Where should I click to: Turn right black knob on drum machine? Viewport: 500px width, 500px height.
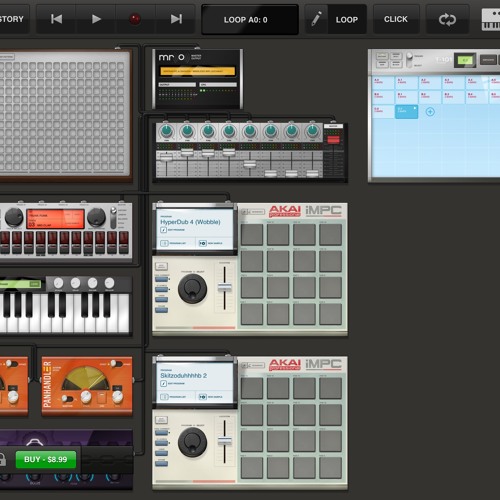[x=96, y=217]
